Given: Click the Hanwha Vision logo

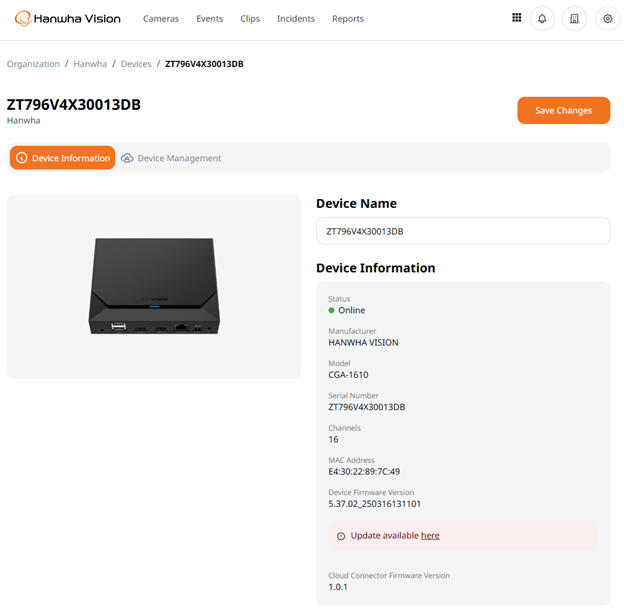Looking at the screenshot, I should (68, 18).
